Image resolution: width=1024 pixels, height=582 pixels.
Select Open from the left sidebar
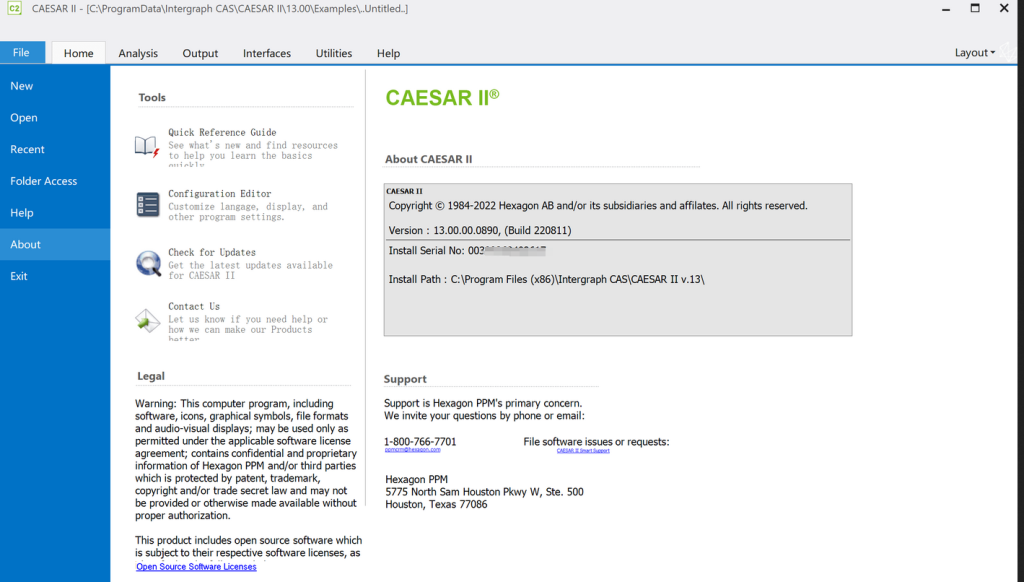(24, 118)
